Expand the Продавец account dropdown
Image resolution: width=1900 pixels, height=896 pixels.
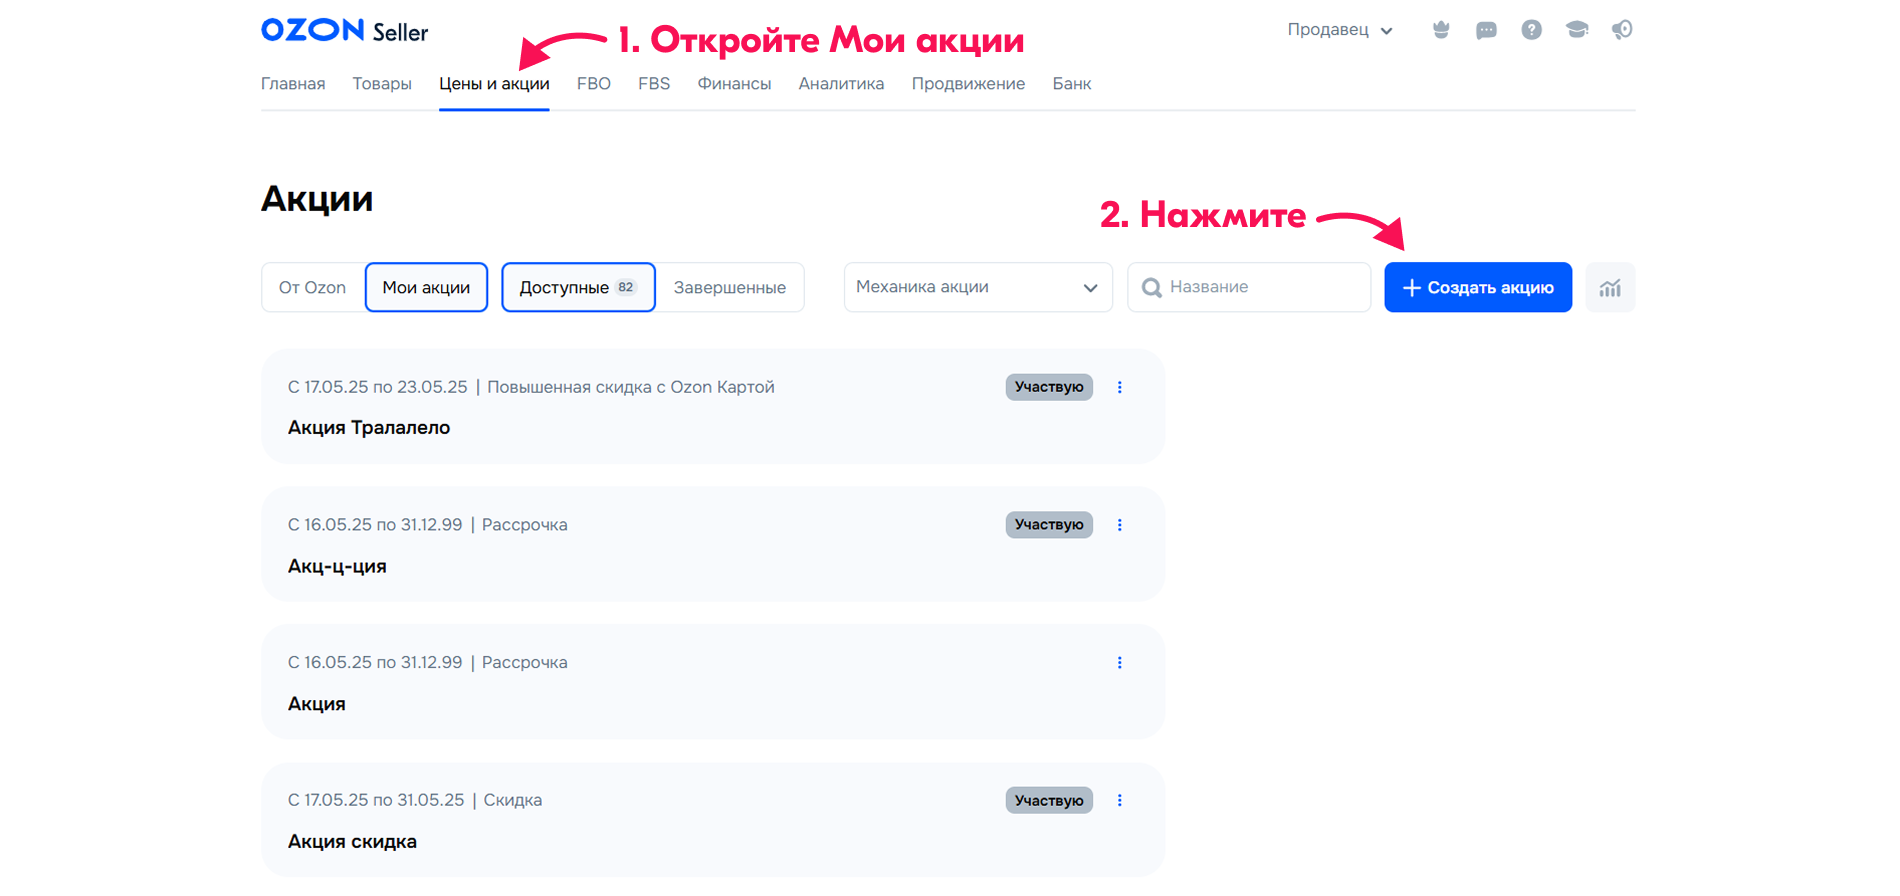(1340, 30)
